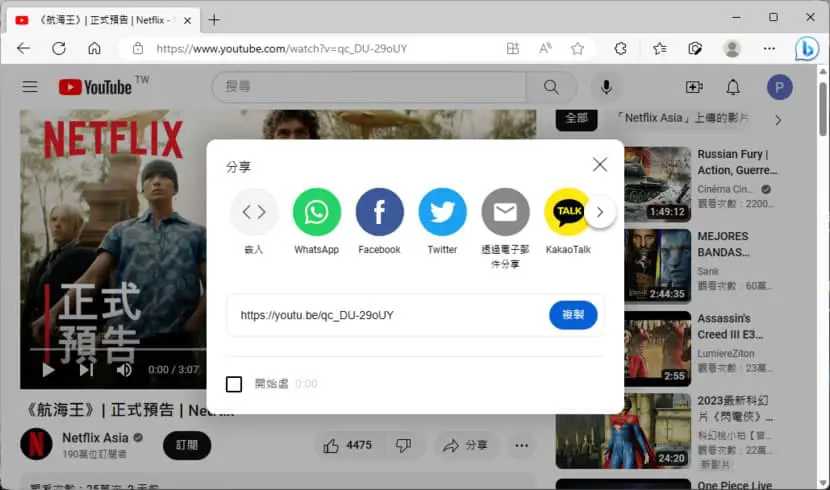Subscribe to the Netflix Asia channel

(x=187, y=446)
